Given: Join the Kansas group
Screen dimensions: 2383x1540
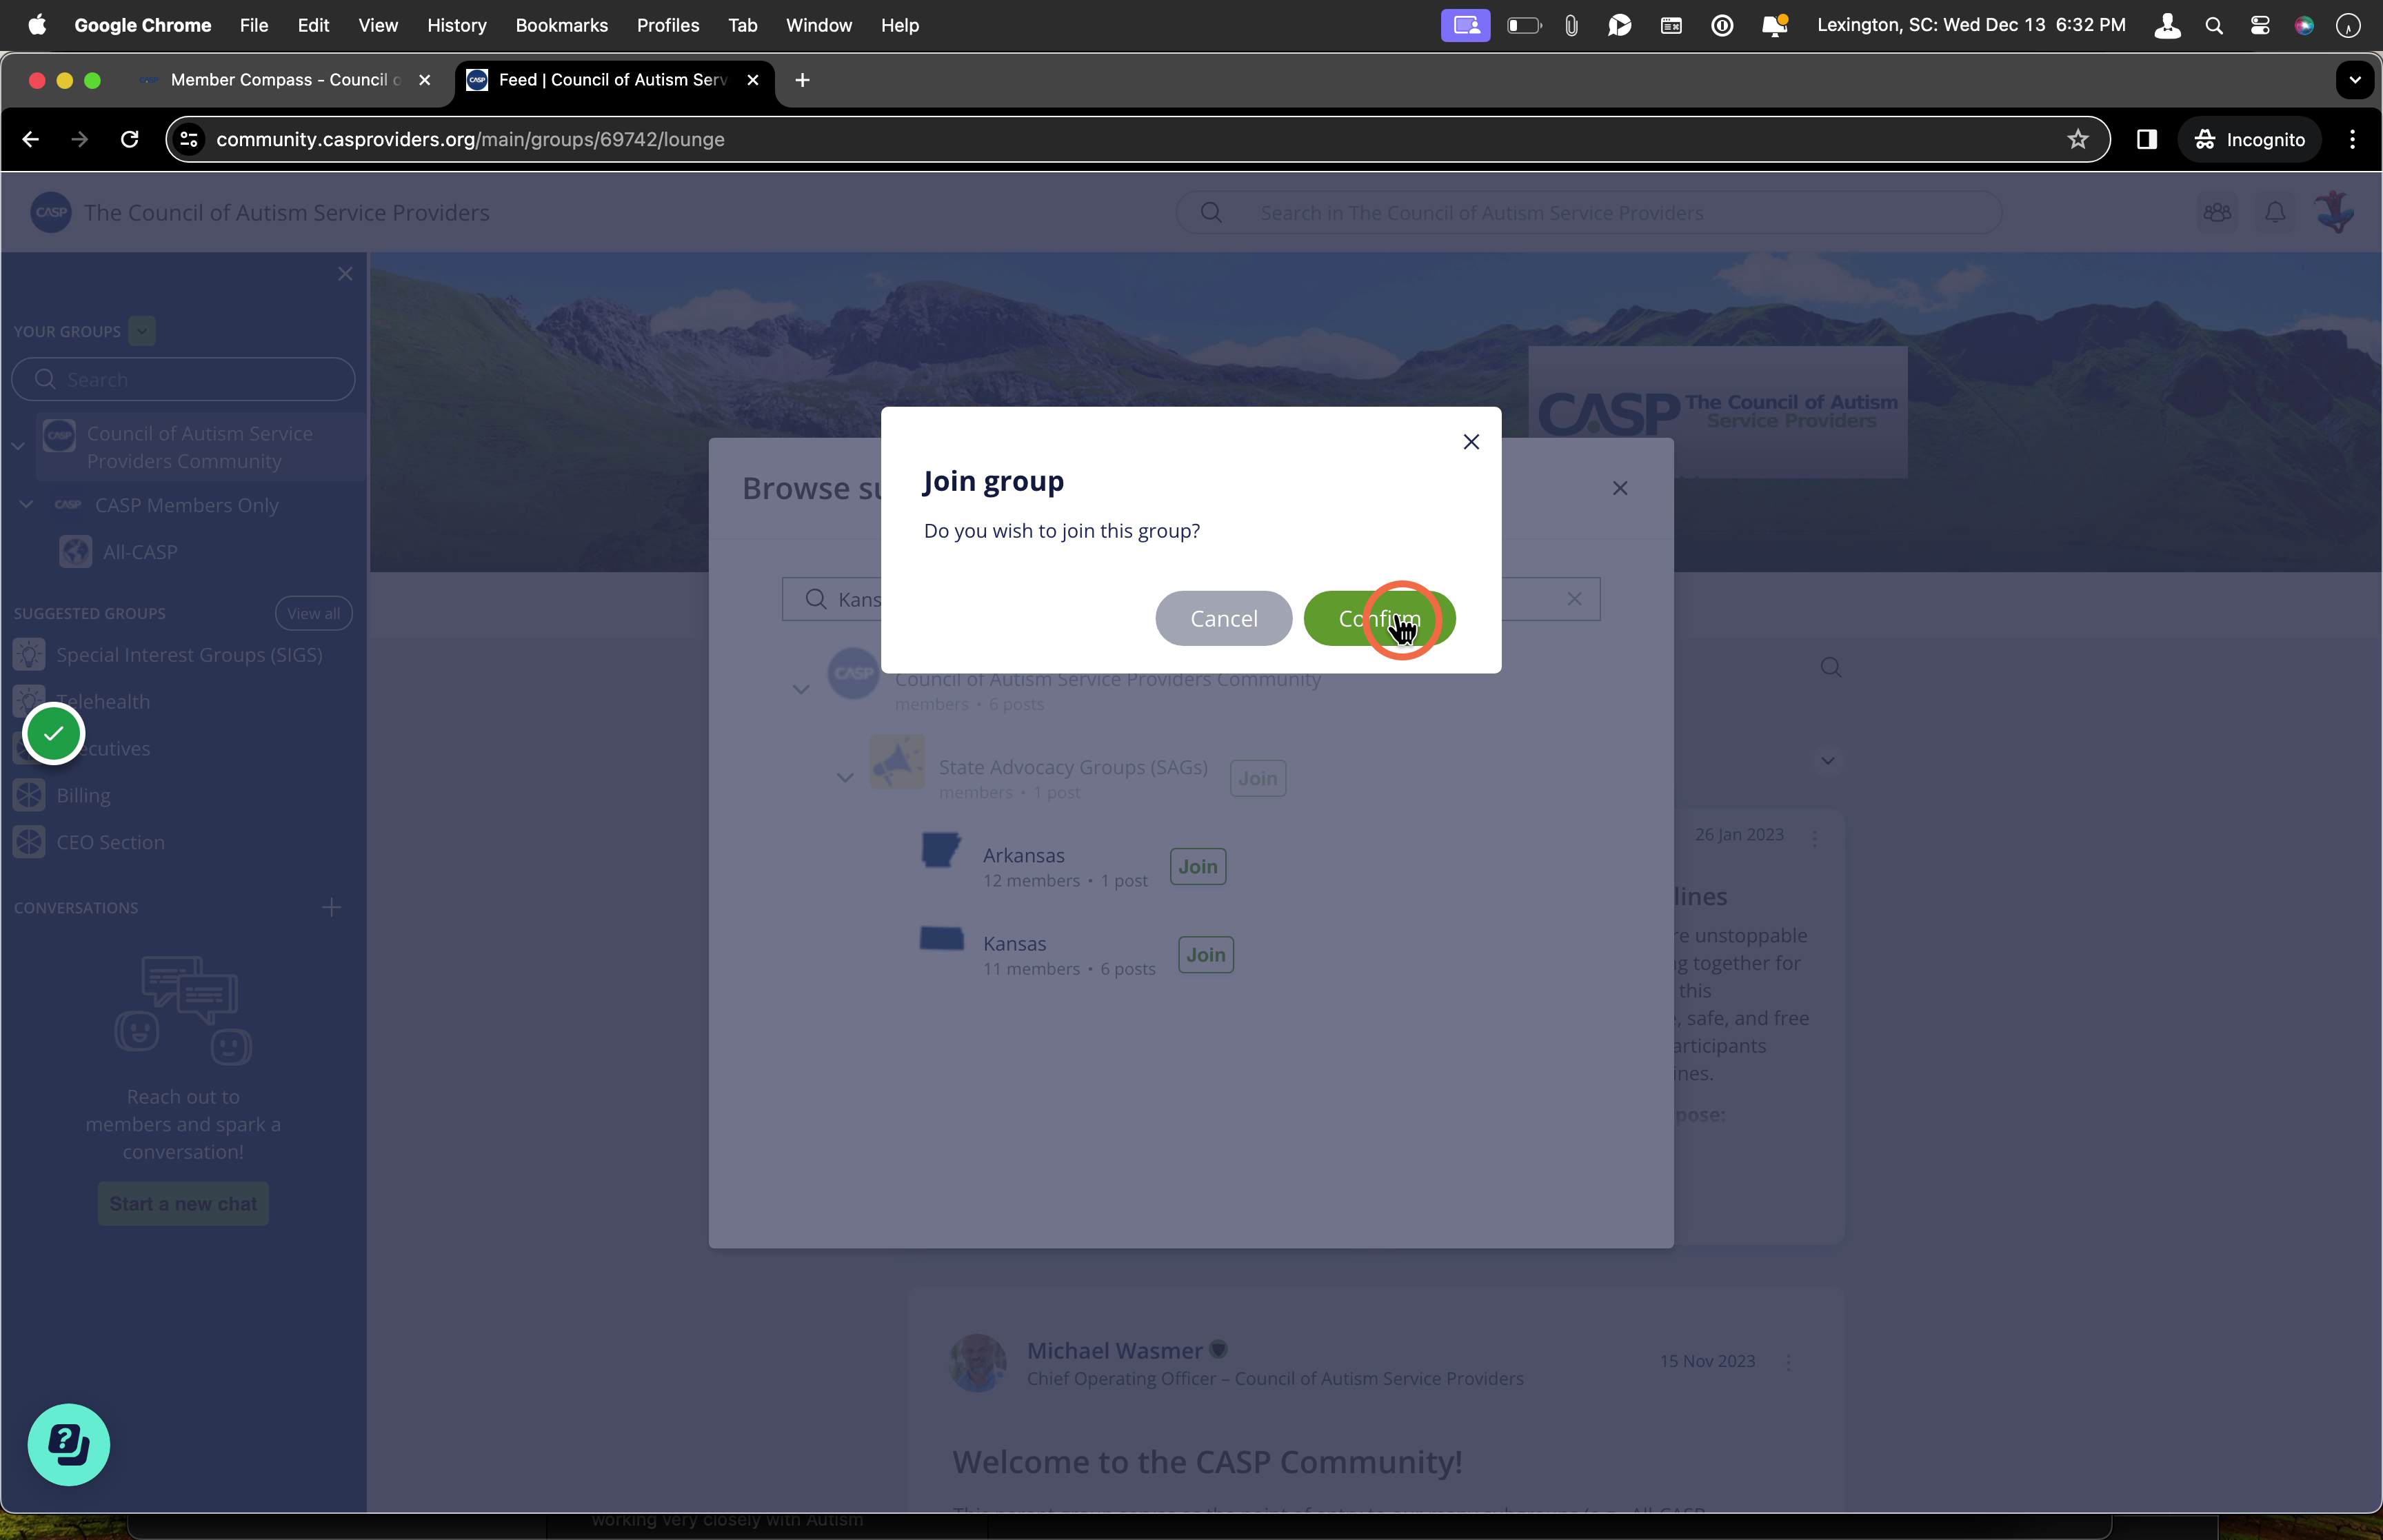Looking at the screenshot, I should point(1205,955).
